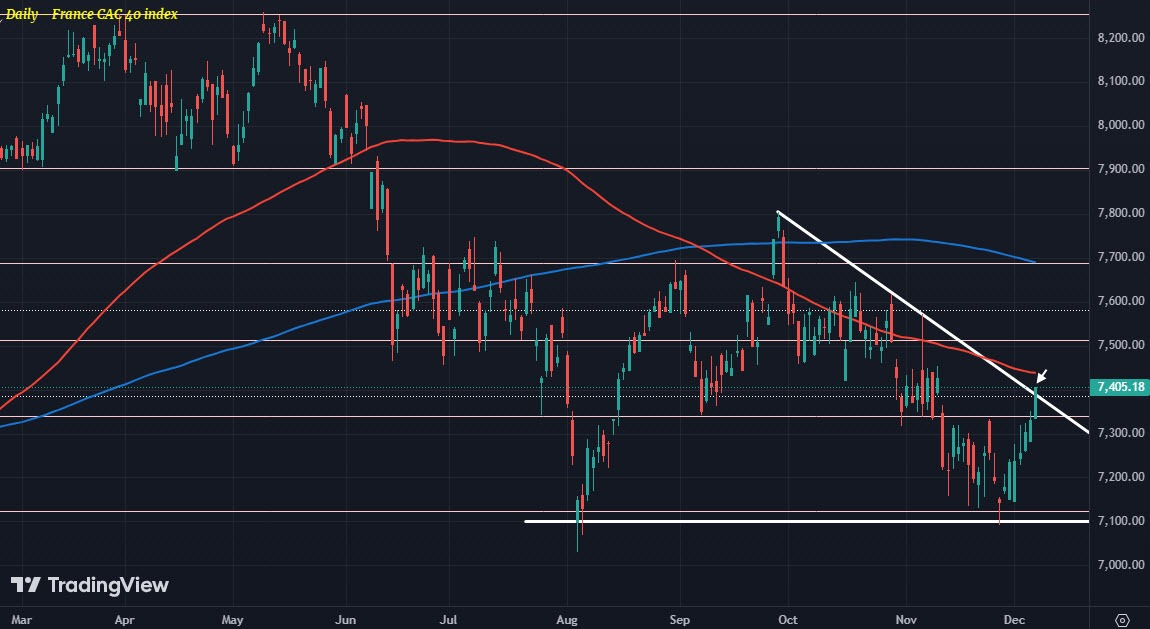
Task: Click the 7,000.00 price axis label
Action: pos(1120,564)
